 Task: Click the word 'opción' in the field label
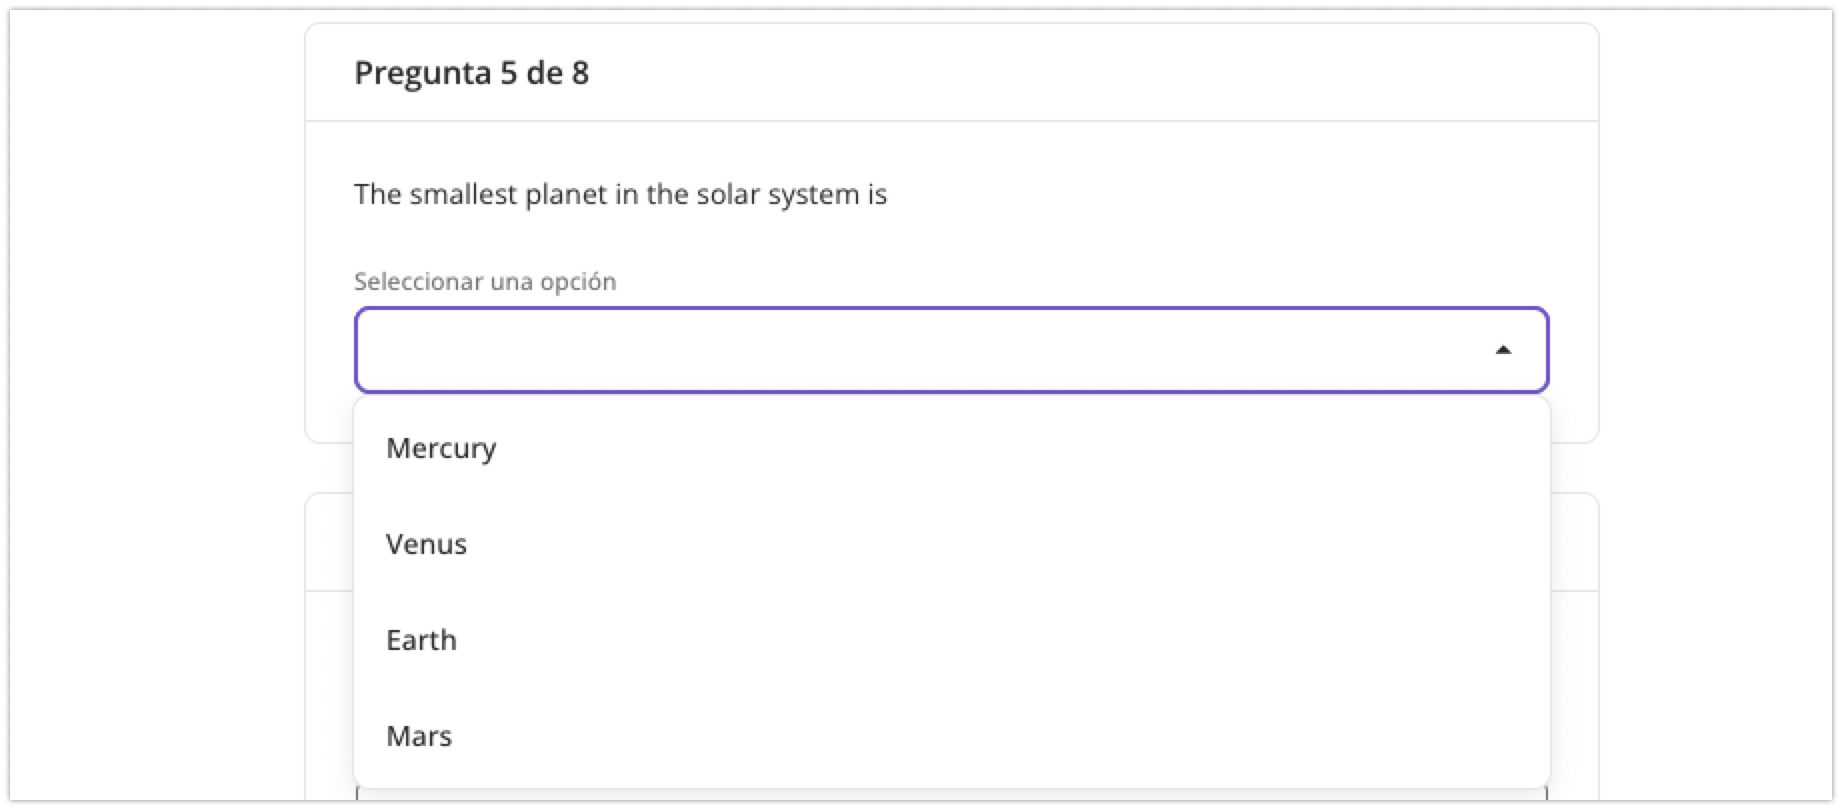tap(578, 282)
